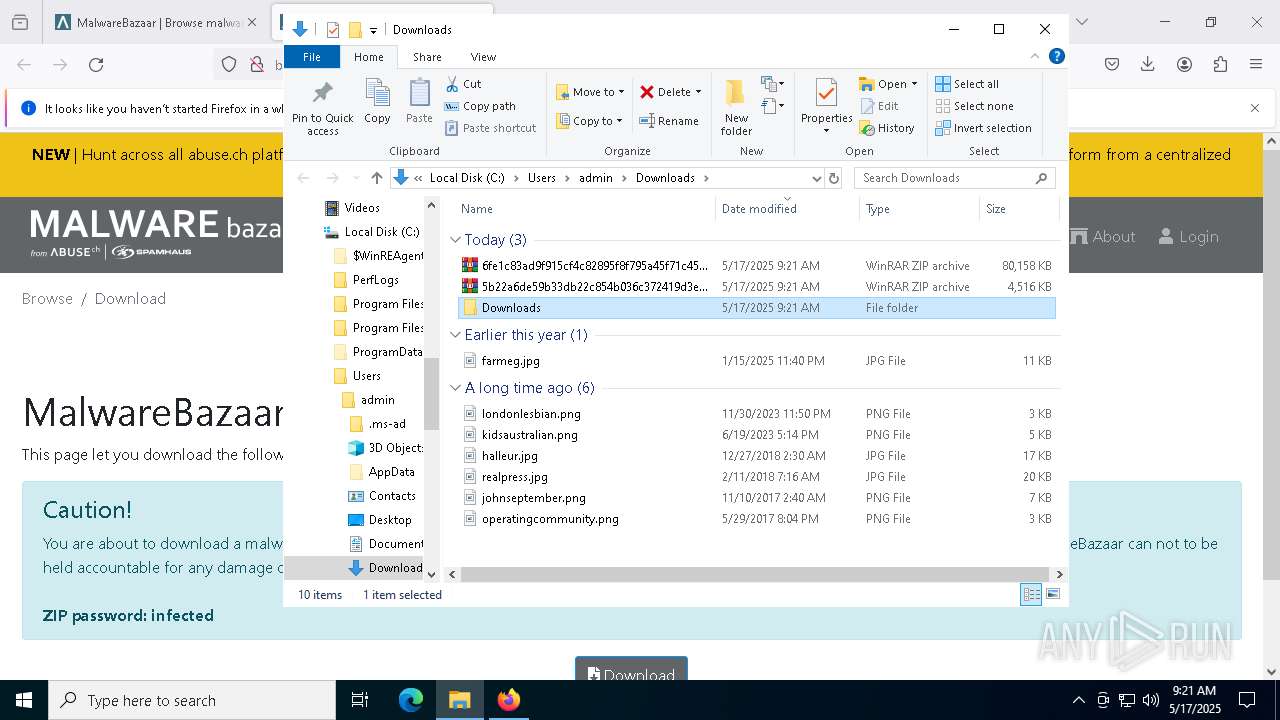Open Microsoft Edge from taskbar
This screenshot has height=720, width=1280.
[x=411, y=700]
